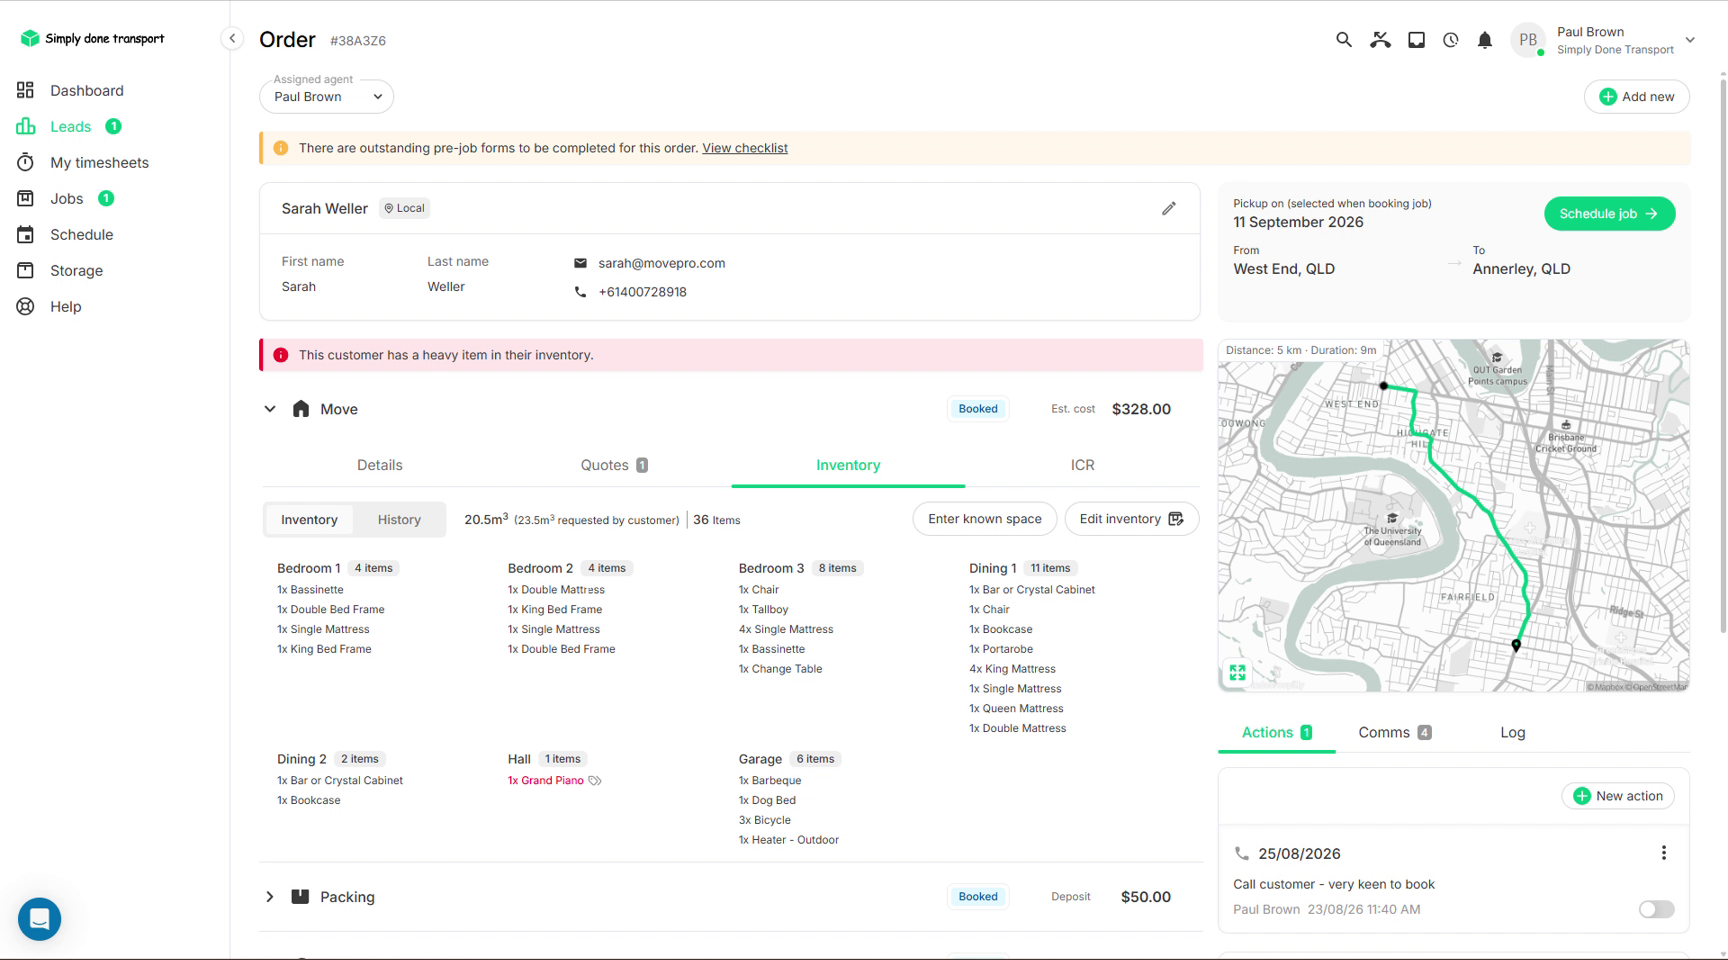Switch to the Quotes tab

pos(614,465)
